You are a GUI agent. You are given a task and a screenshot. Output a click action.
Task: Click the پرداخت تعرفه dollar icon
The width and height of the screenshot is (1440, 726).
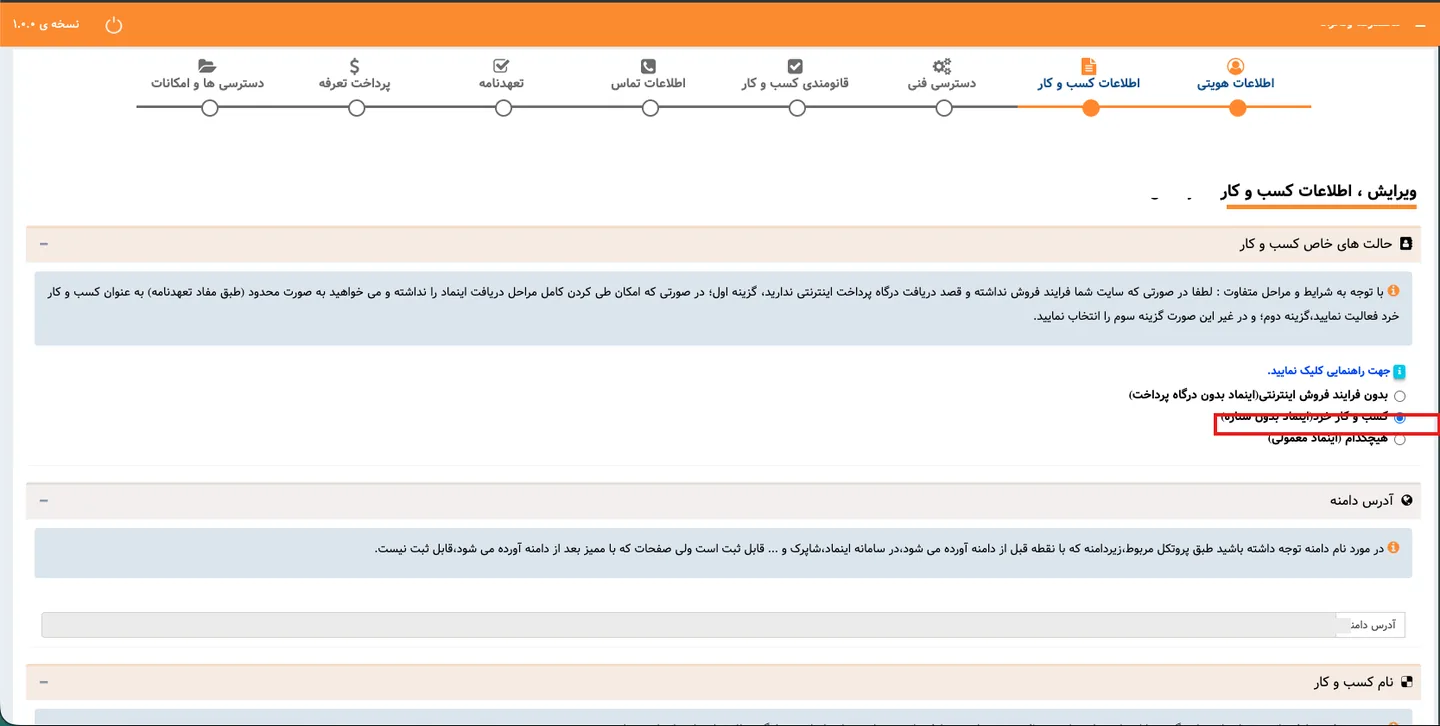(355, 67)
